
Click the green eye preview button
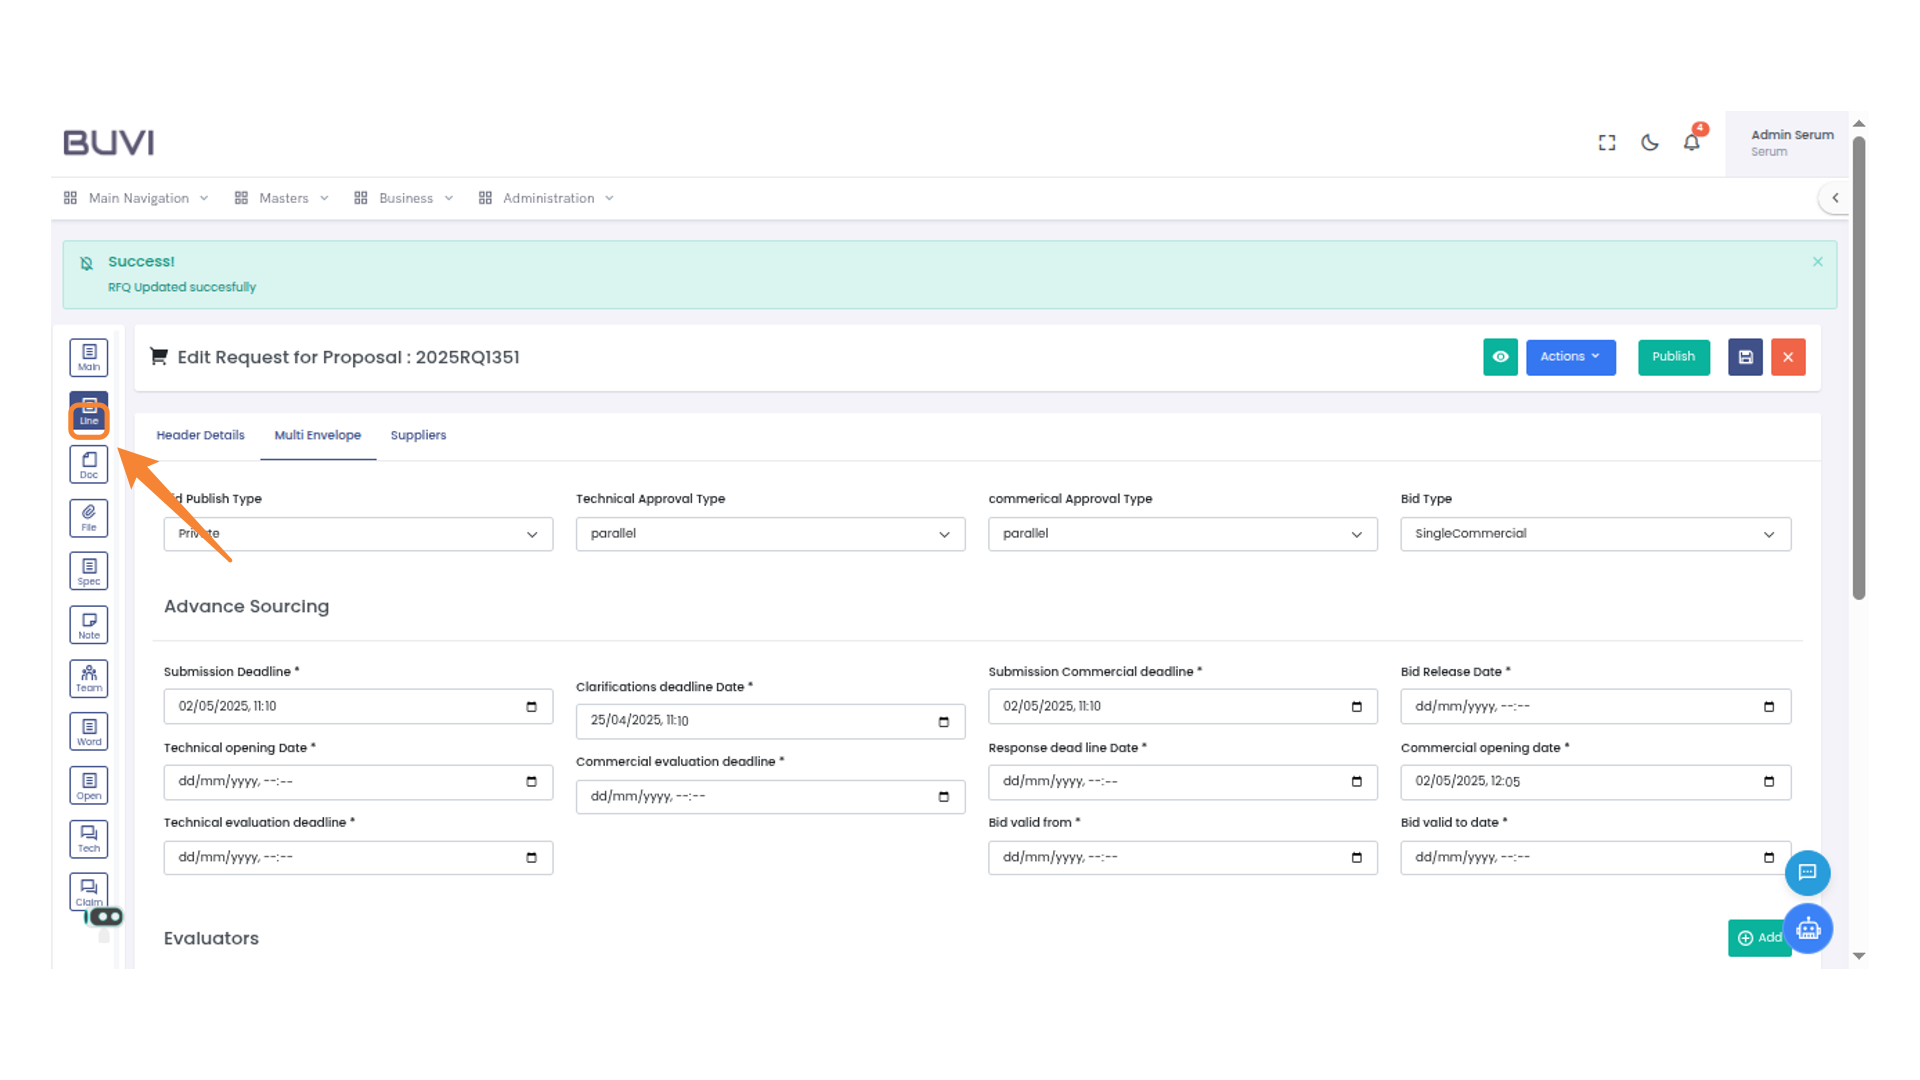coord(1500,357)
